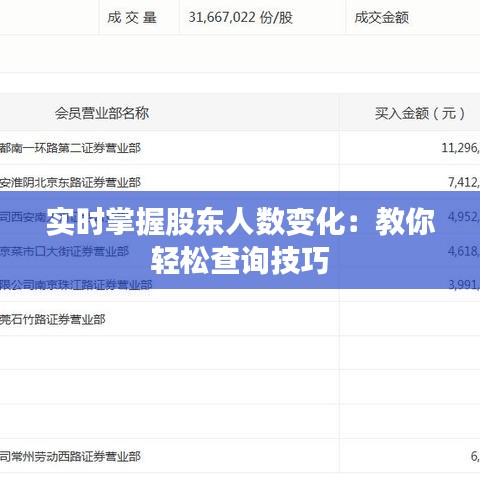Click the 成交金额 label cell

pyautogui.click(x=381, y=17)
